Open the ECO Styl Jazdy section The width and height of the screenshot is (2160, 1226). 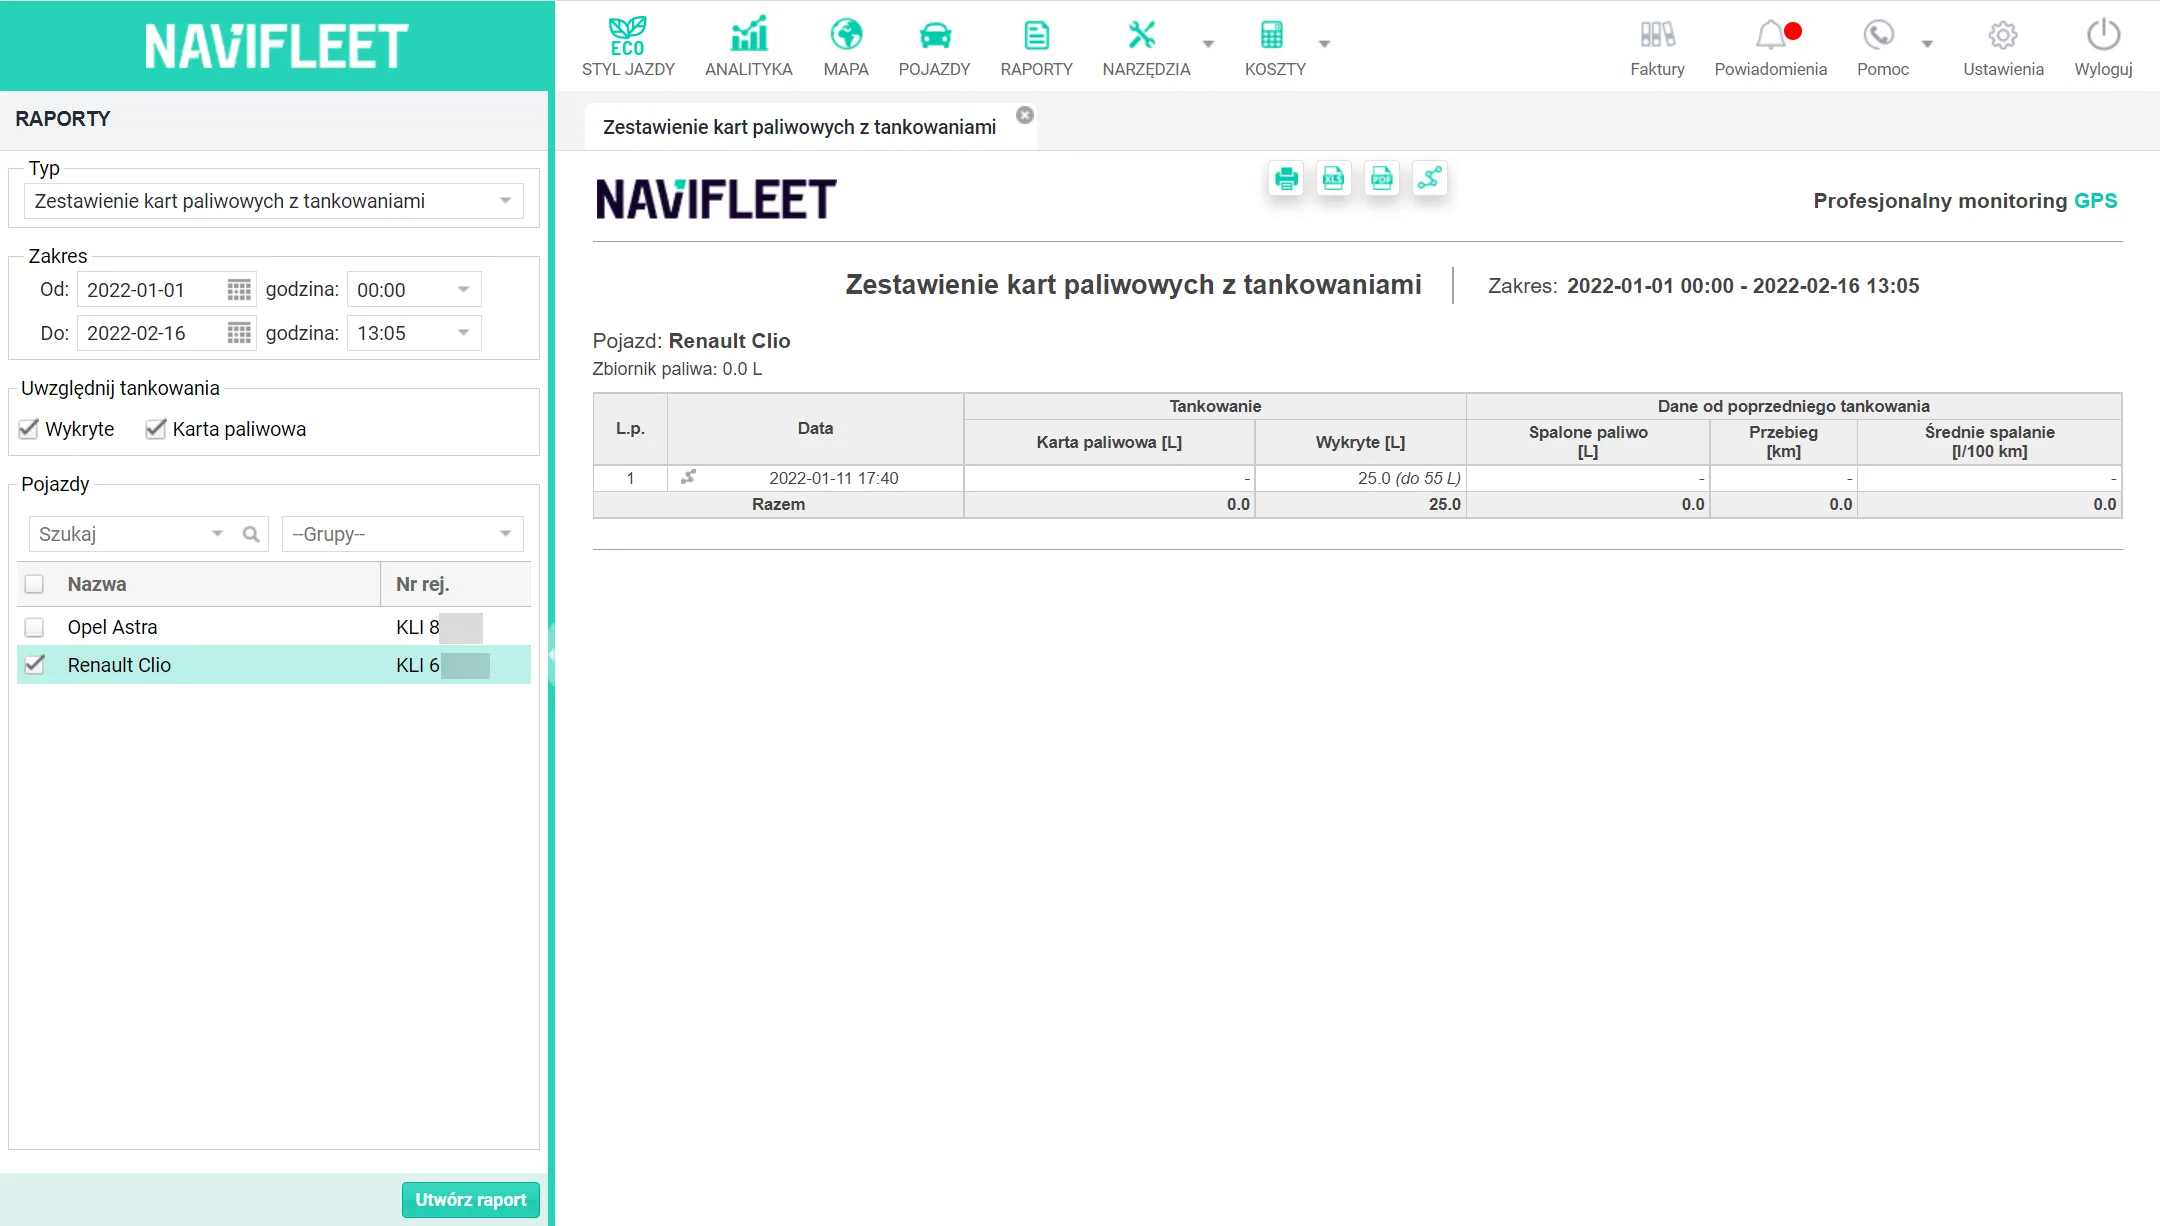pos(628,47)
